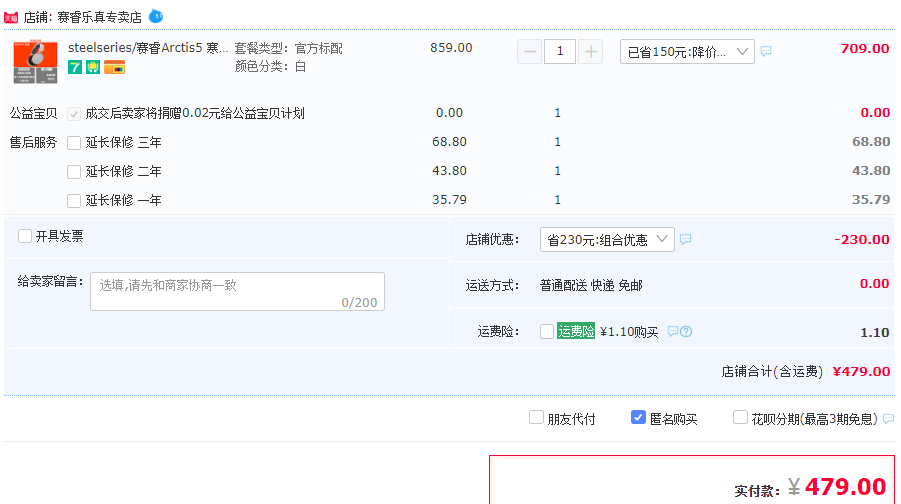
Task: Click the green 7-day return badge icon
Action: click(x=75, y=67)
